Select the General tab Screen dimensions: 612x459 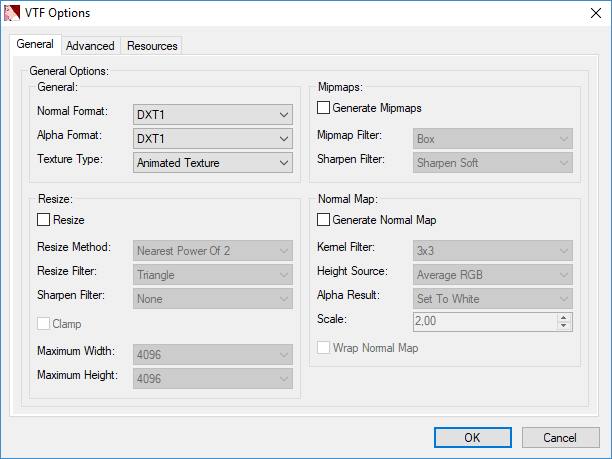tap(36, 45)
